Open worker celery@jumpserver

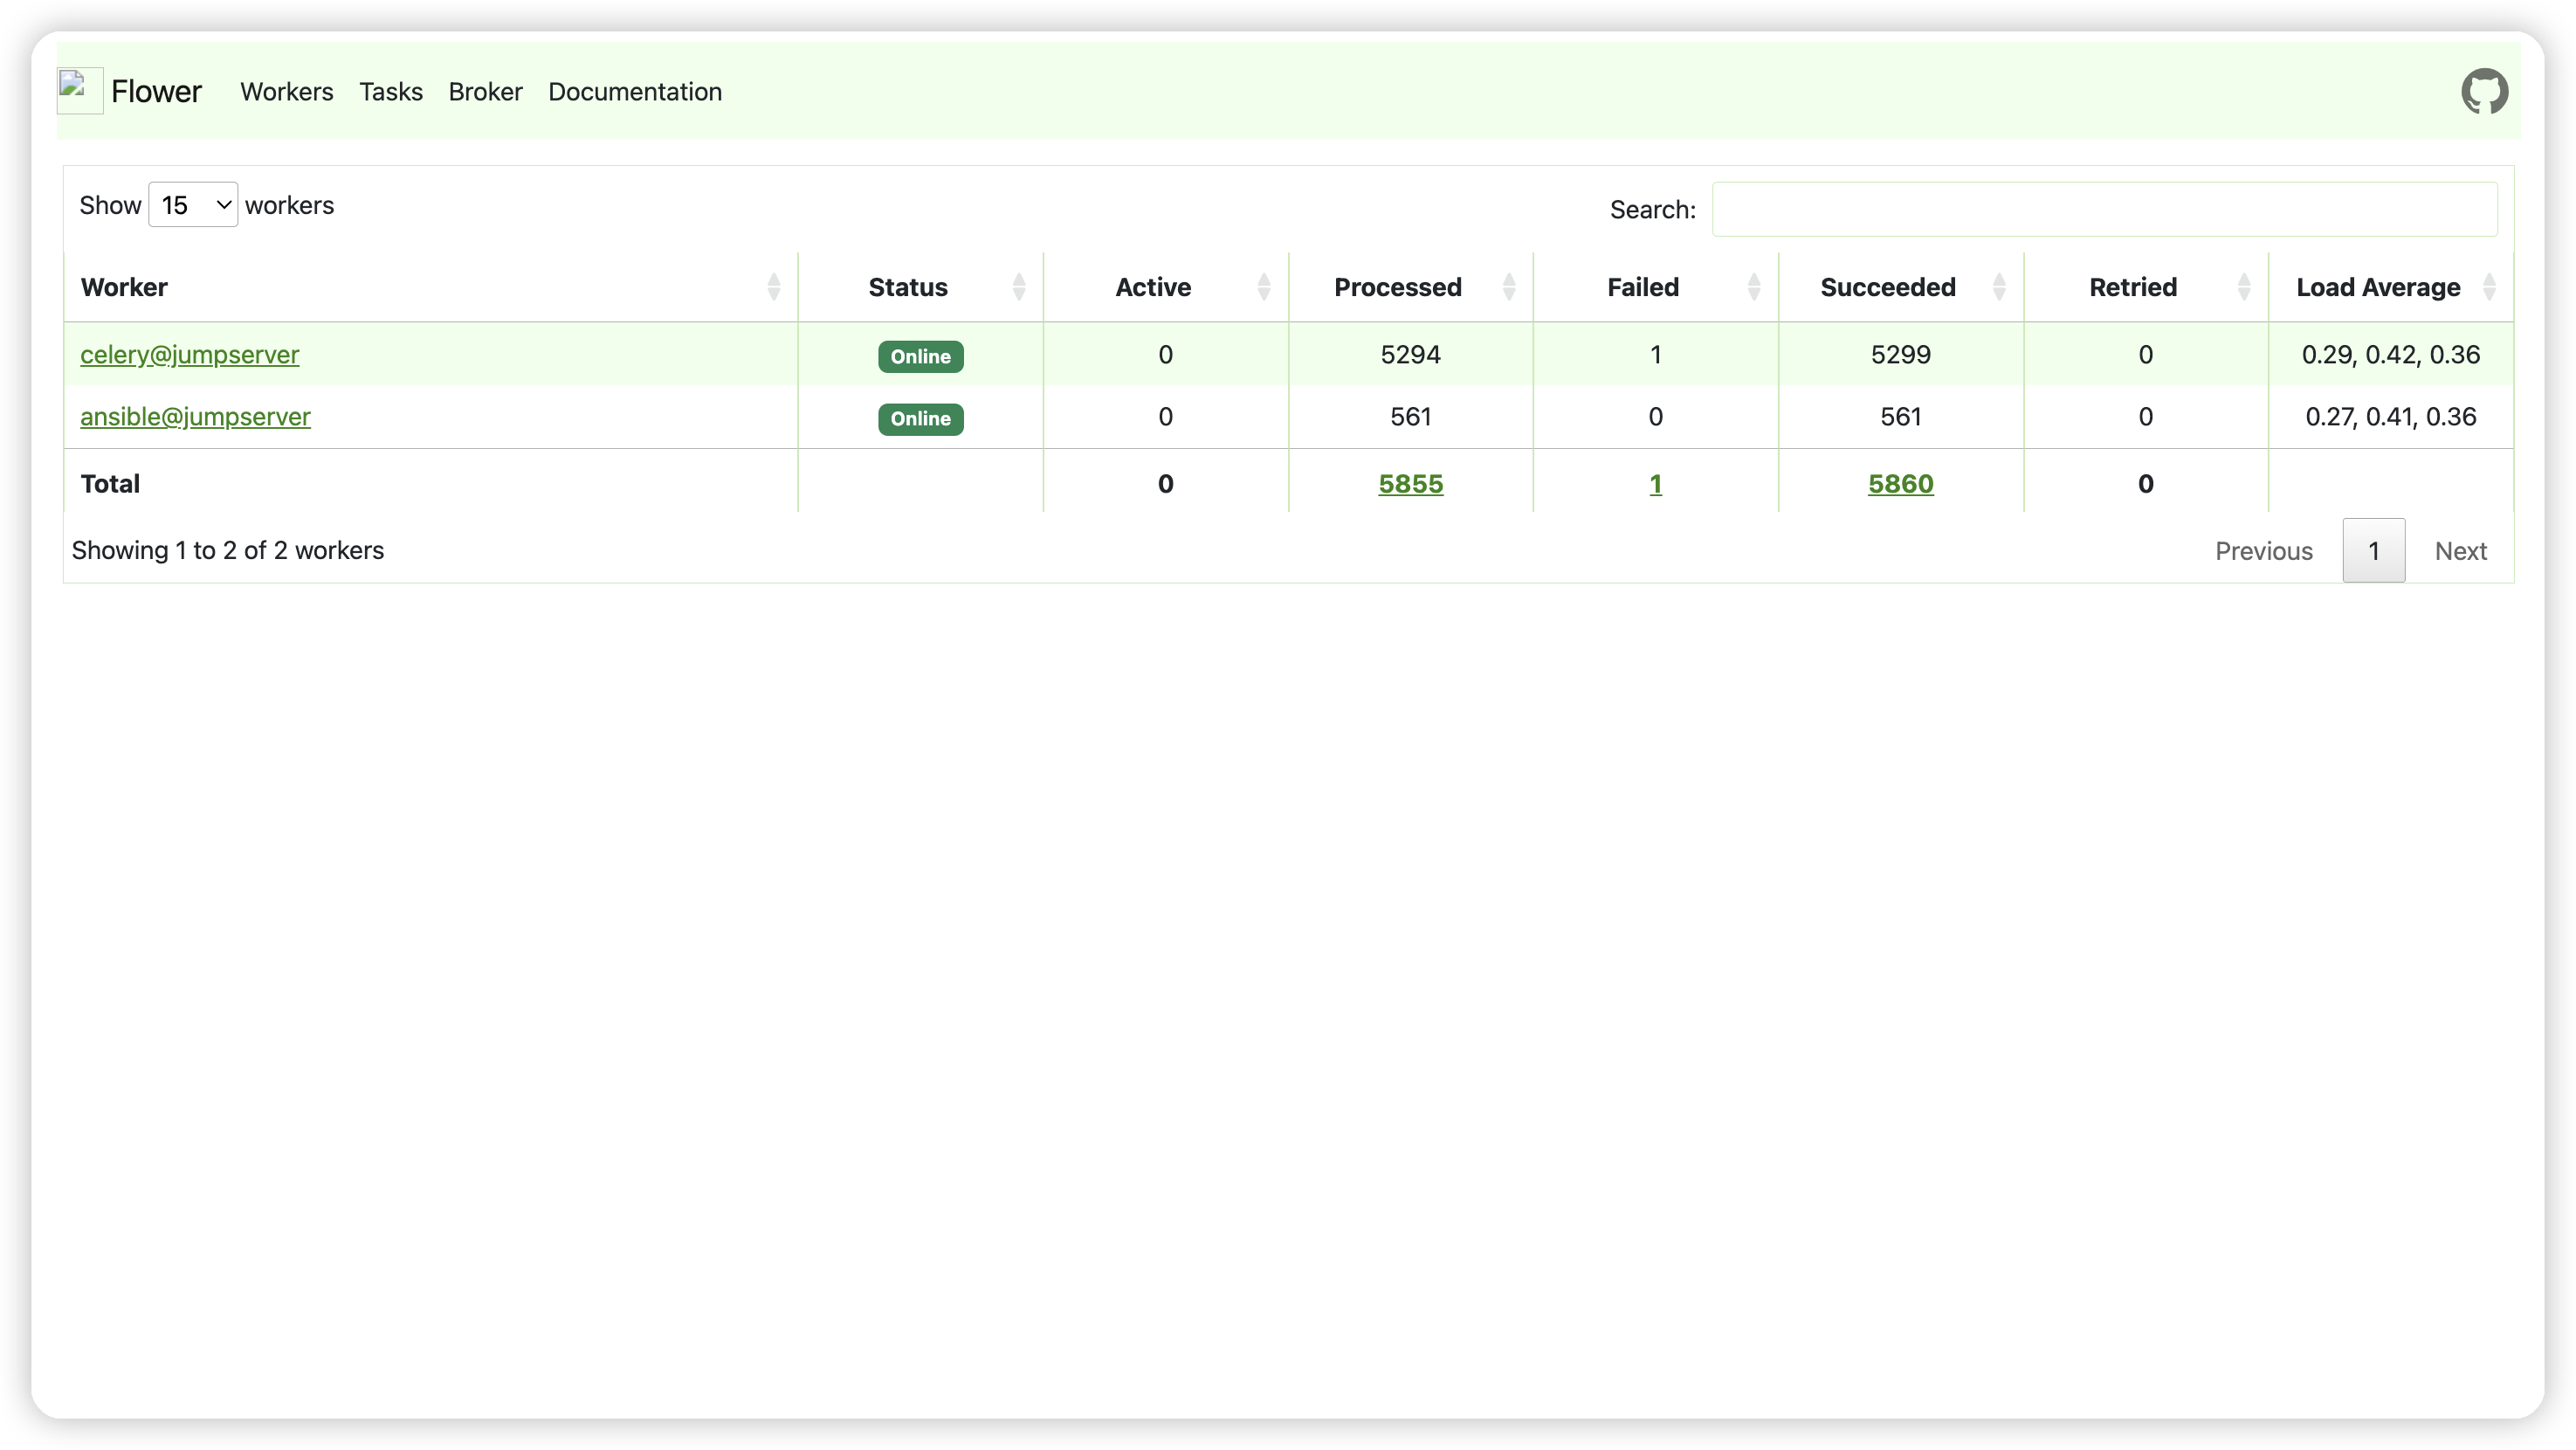pos(189,354)
